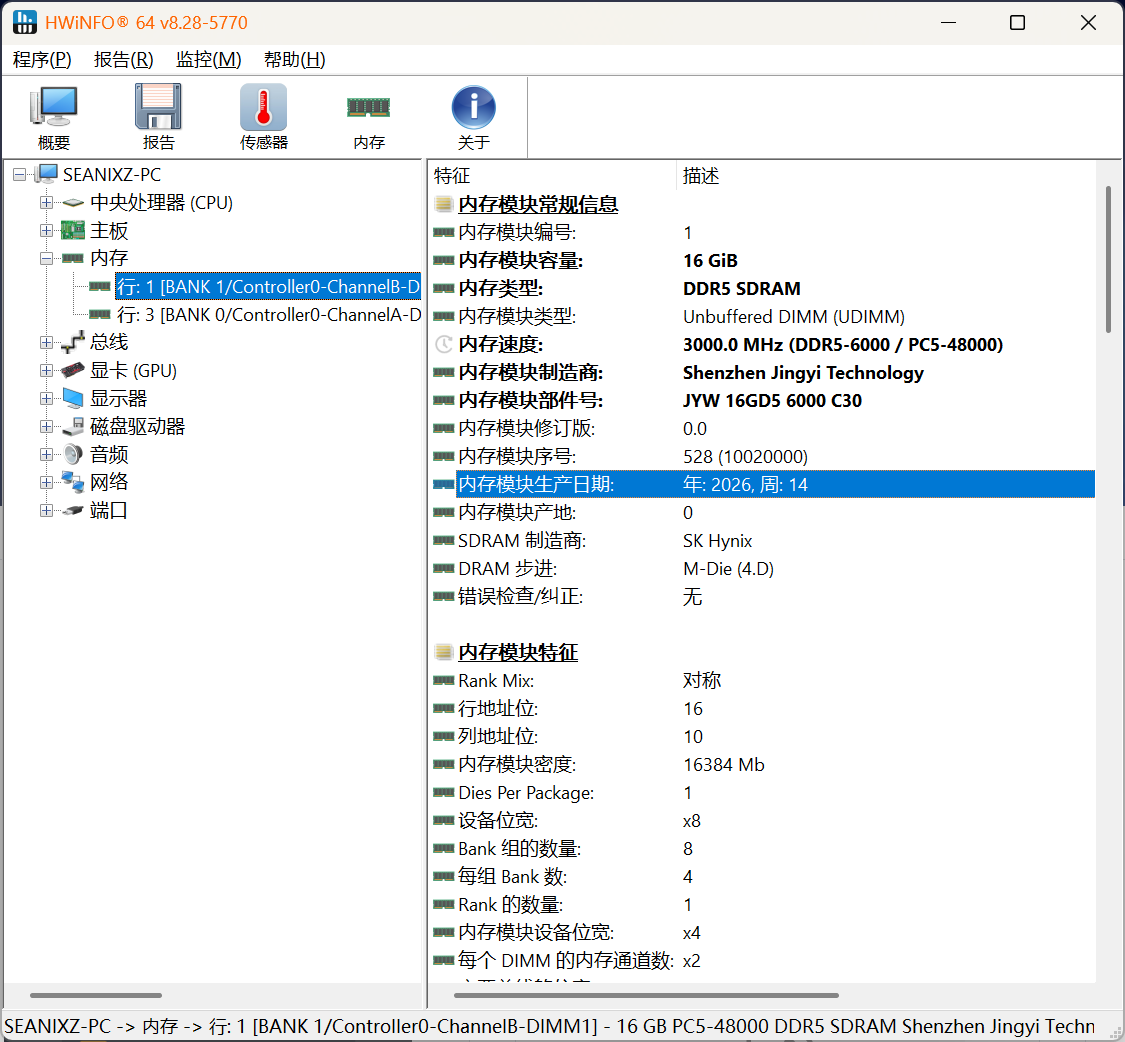Click the memory icon beside Rank Mix
The image size is (1125, 1042).
pos(443,680)
